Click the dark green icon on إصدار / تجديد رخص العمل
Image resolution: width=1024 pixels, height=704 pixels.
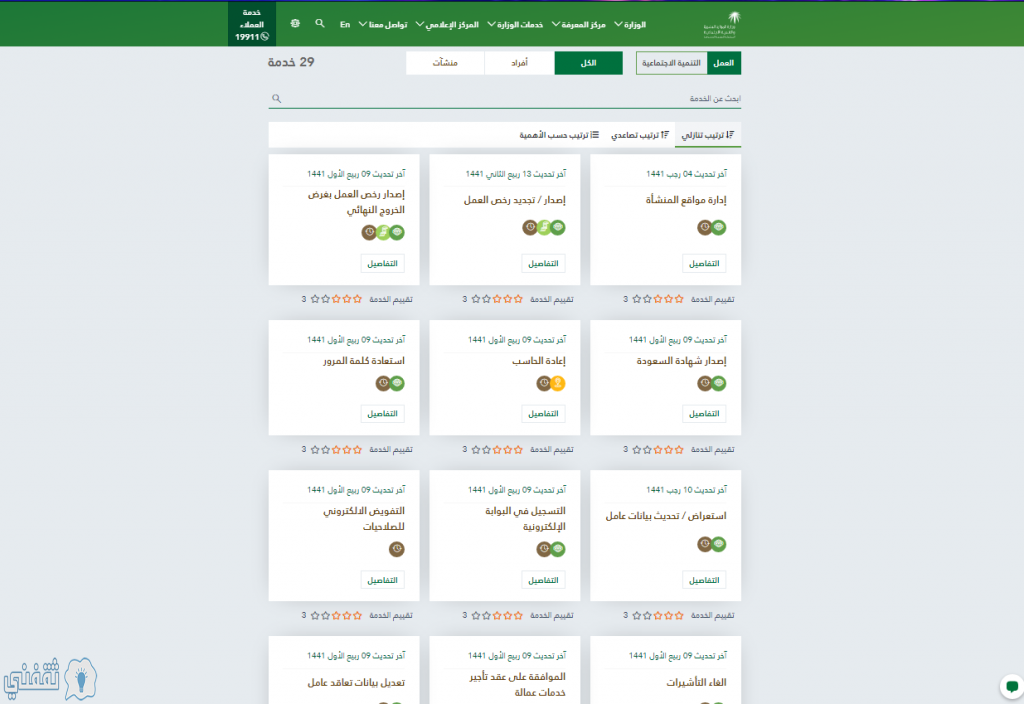coord(558,227)
